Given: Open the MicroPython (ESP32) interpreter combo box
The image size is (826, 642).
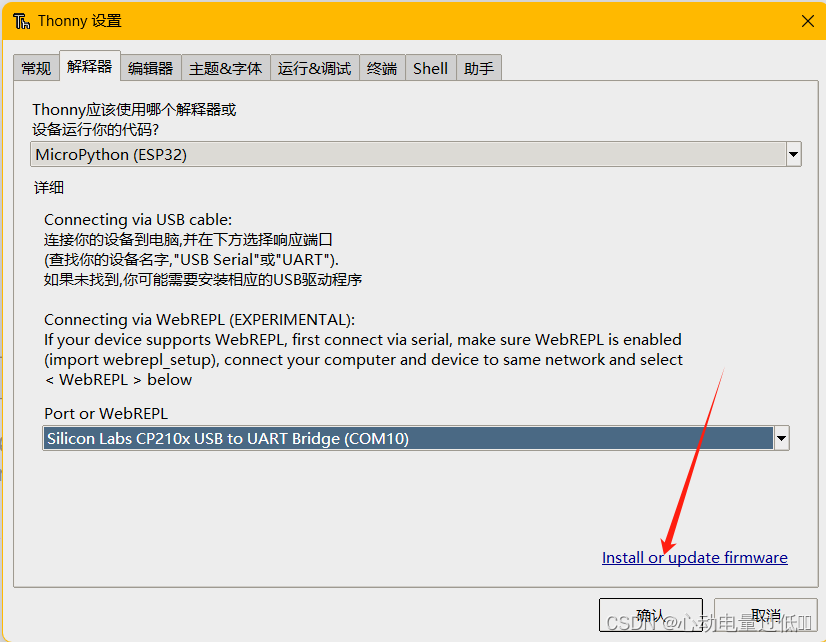Looking at the screenshot, I should point(416,154).
